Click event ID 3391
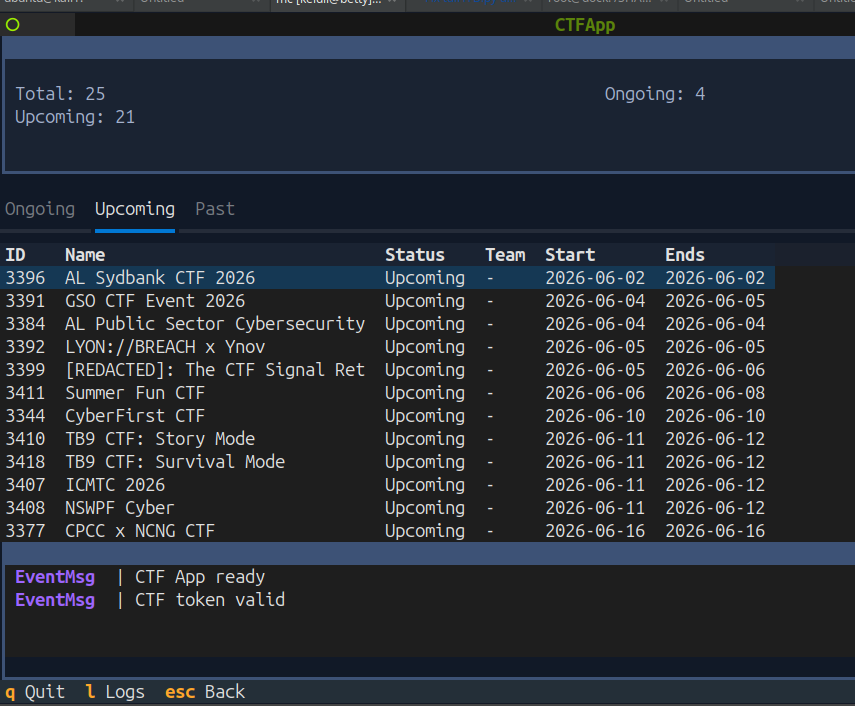The height and width of the screenshot is (706, 855). pyautogui.click(x=25, y=301)
